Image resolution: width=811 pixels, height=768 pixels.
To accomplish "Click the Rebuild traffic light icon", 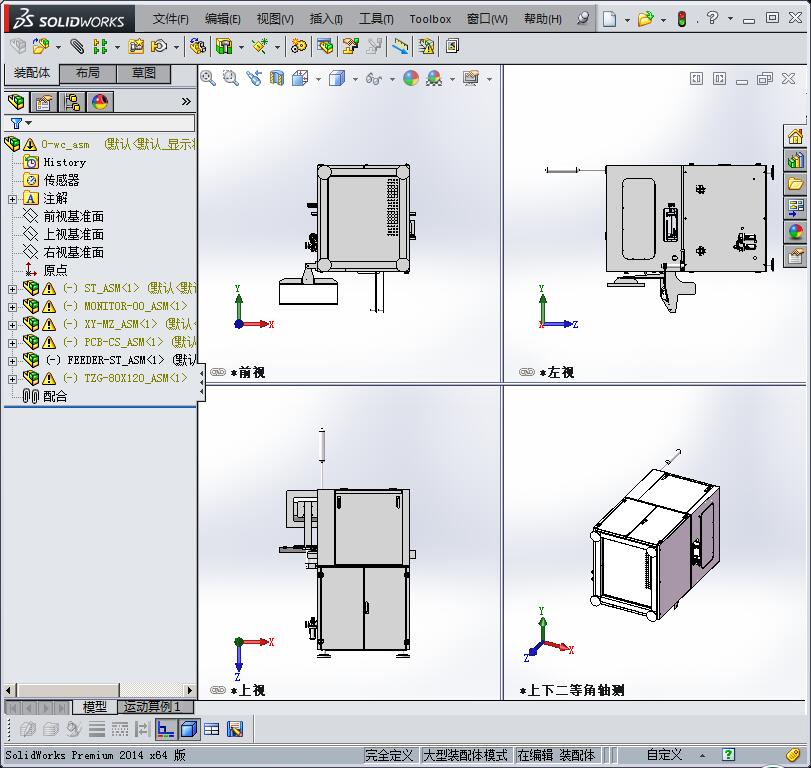I will pos(682,19).
